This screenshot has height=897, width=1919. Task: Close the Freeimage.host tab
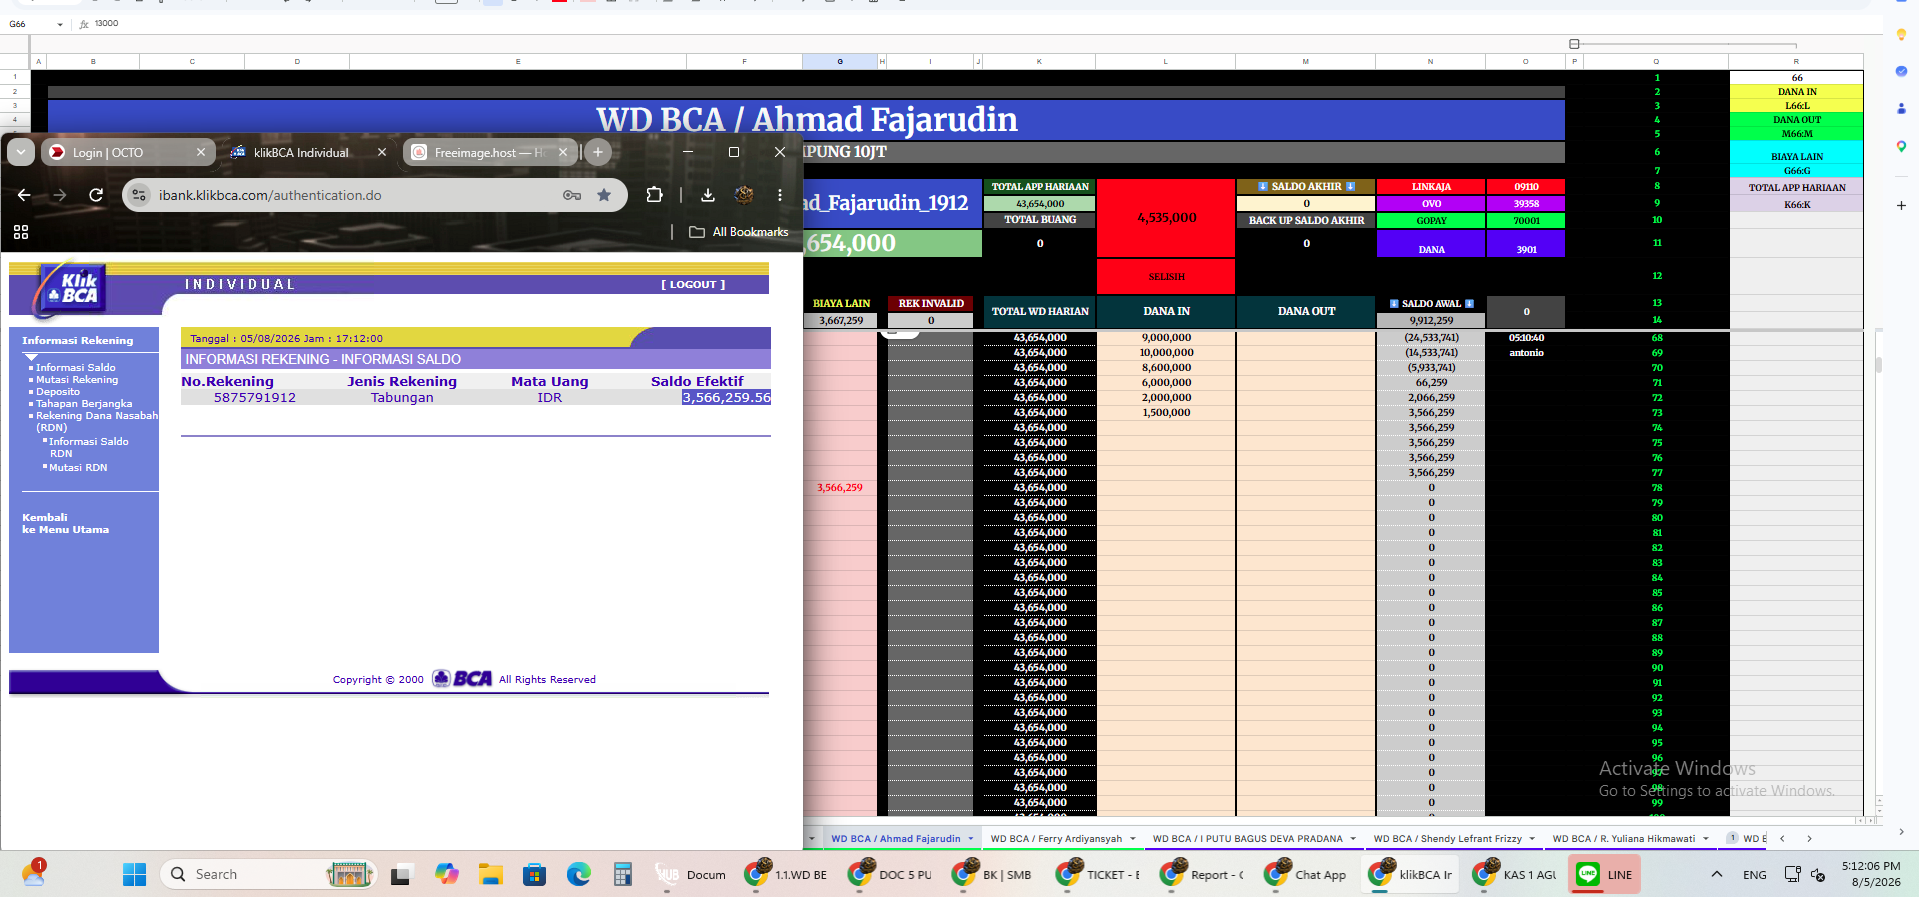tap(563, 152)
